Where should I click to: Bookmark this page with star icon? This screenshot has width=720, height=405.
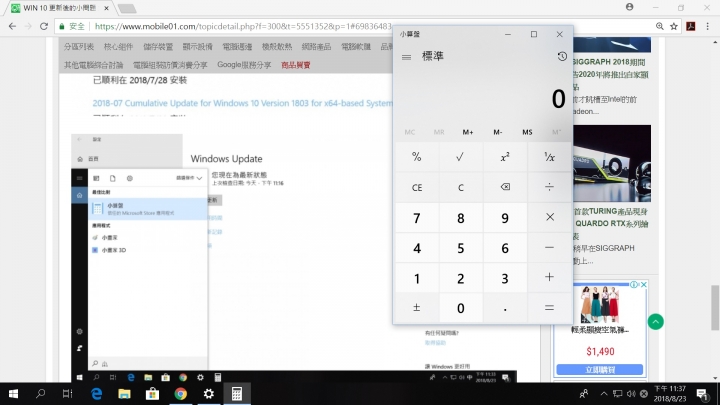pyautogui.click(x=674, y=26)
